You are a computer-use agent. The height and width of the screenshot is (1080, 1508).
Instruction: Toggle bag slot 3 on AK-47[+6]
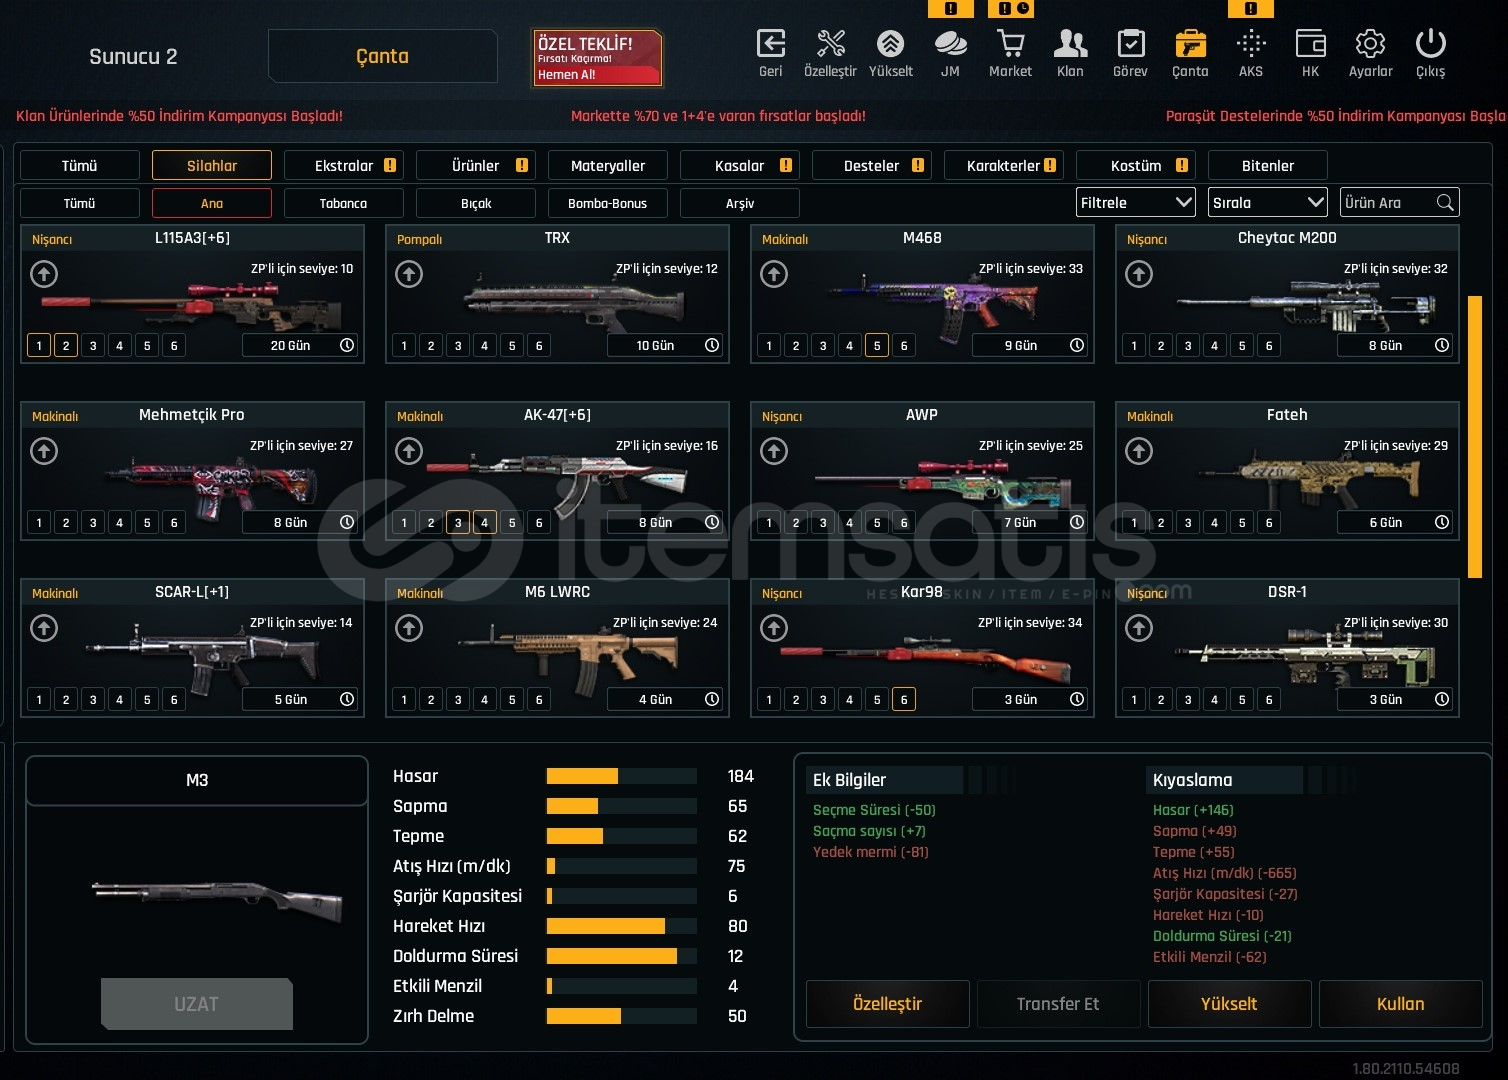458,523
